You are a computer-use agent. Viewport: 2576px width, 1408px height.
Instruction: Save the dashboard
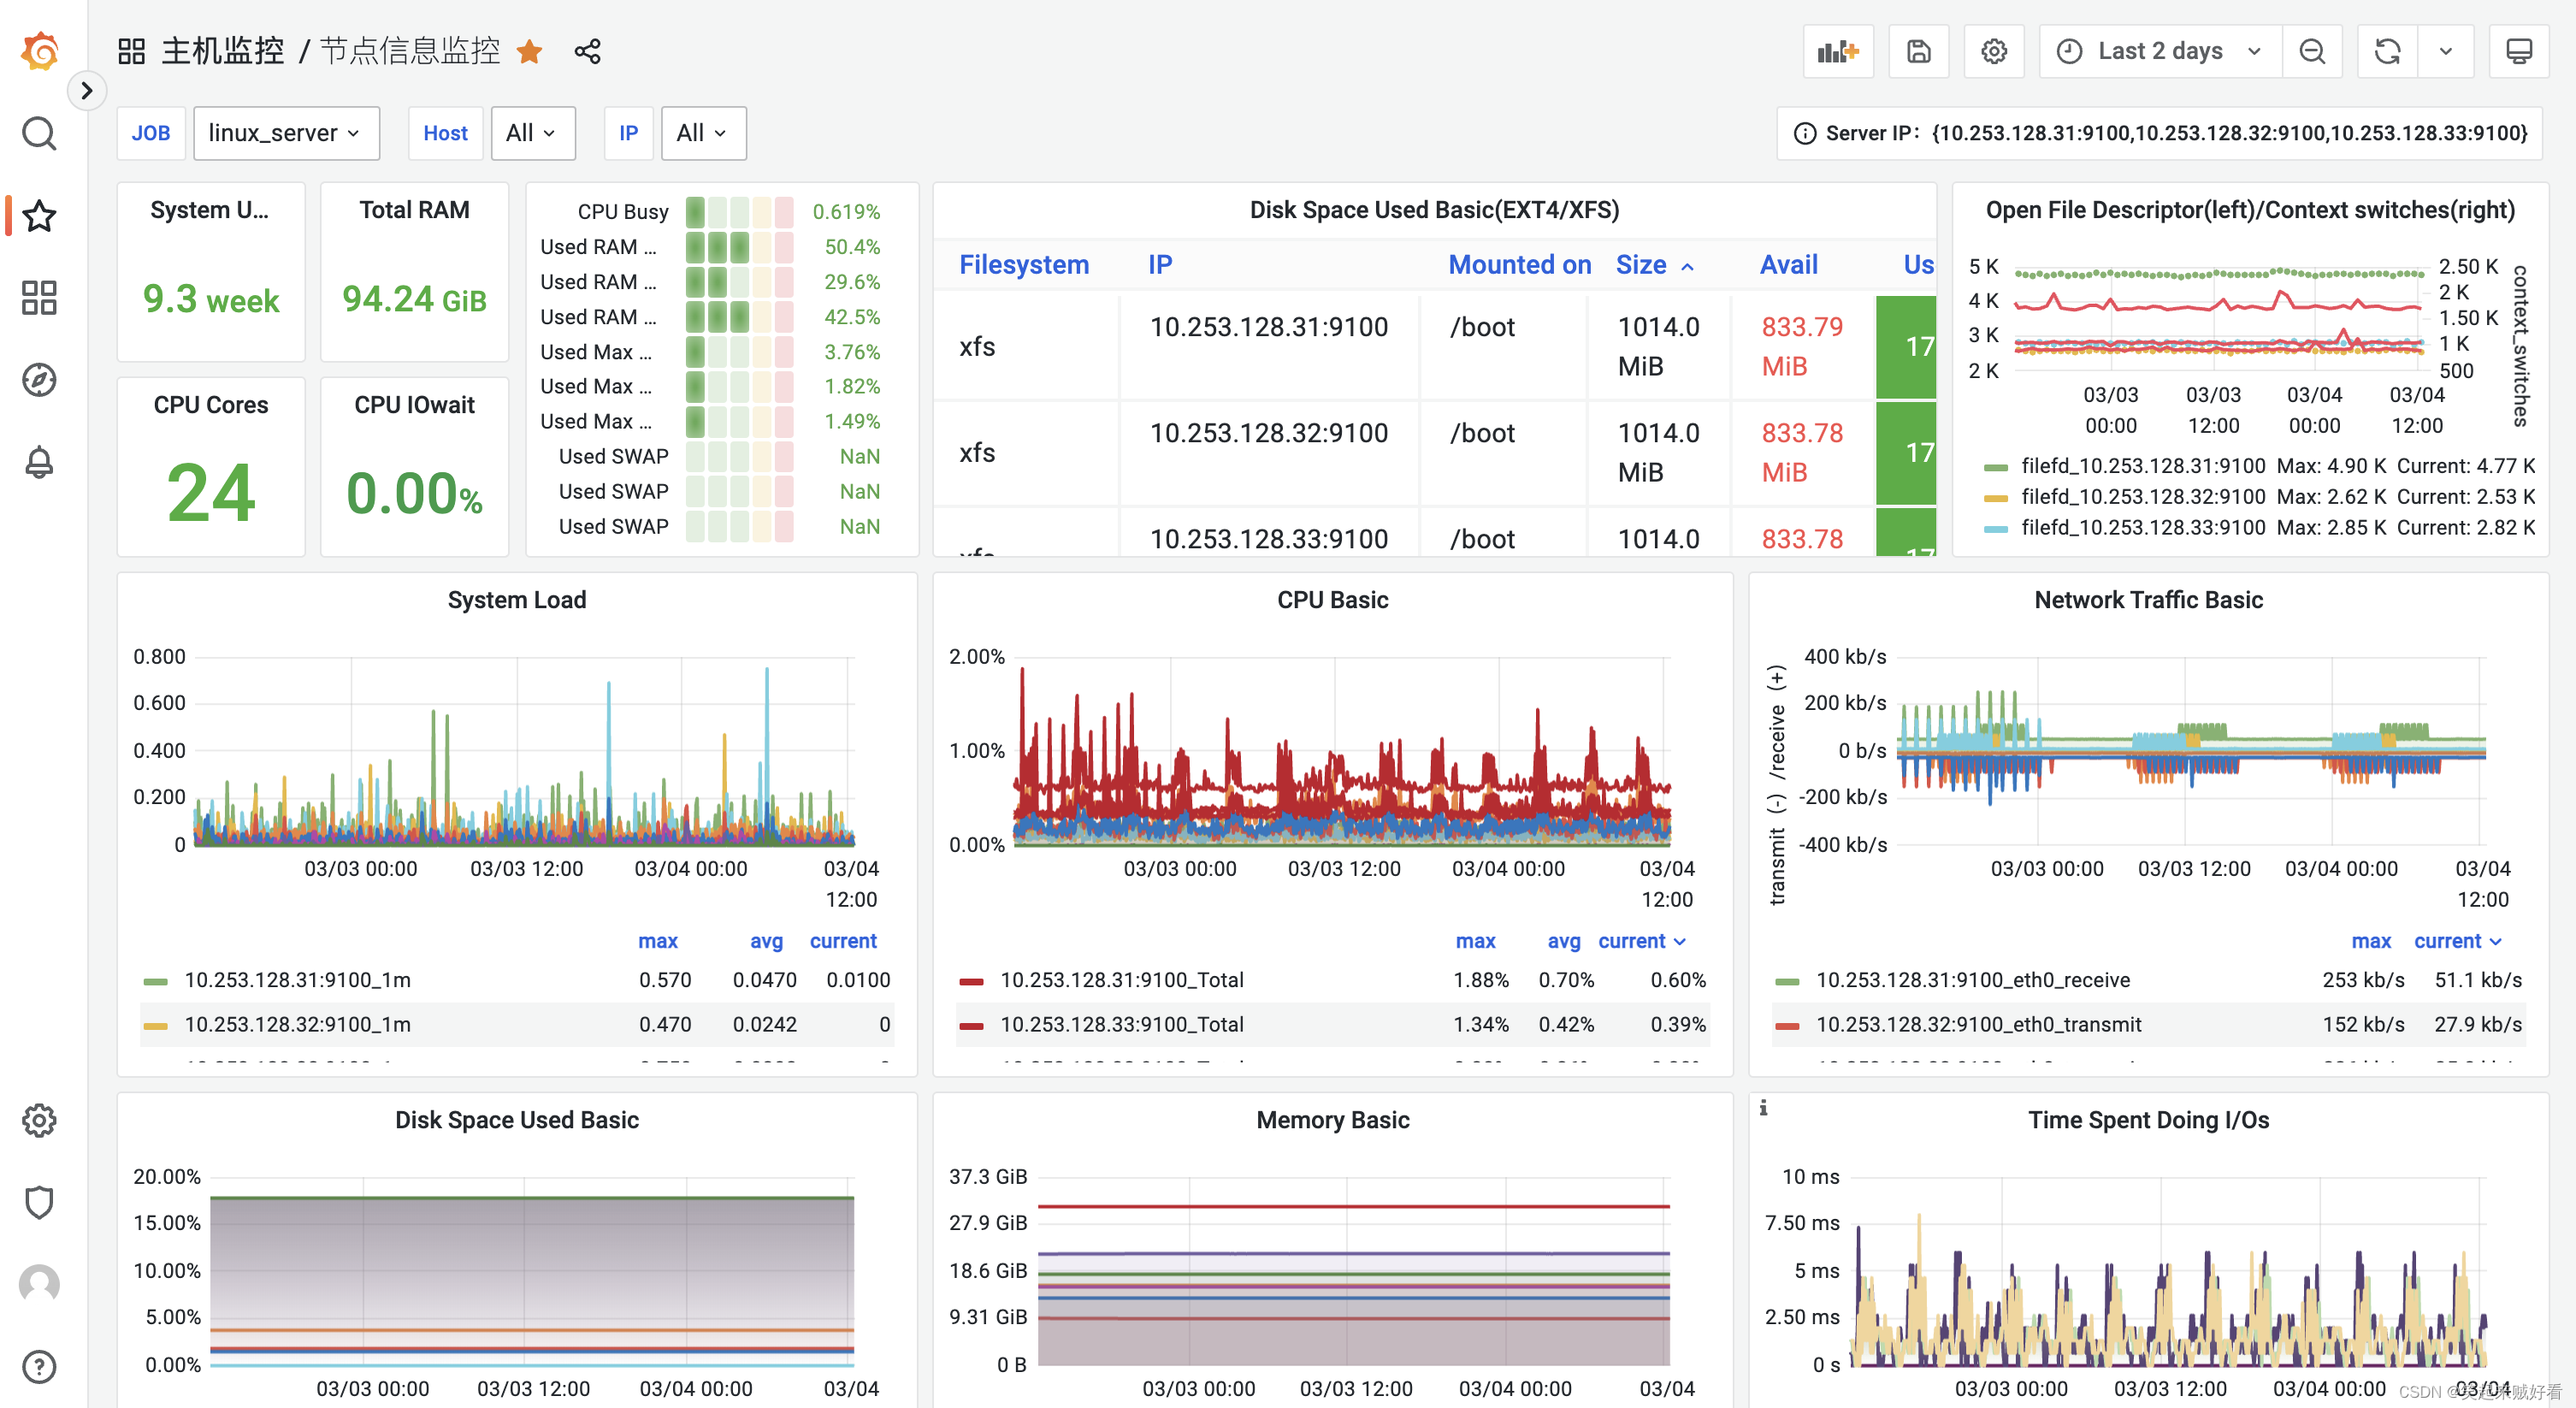1918,51
